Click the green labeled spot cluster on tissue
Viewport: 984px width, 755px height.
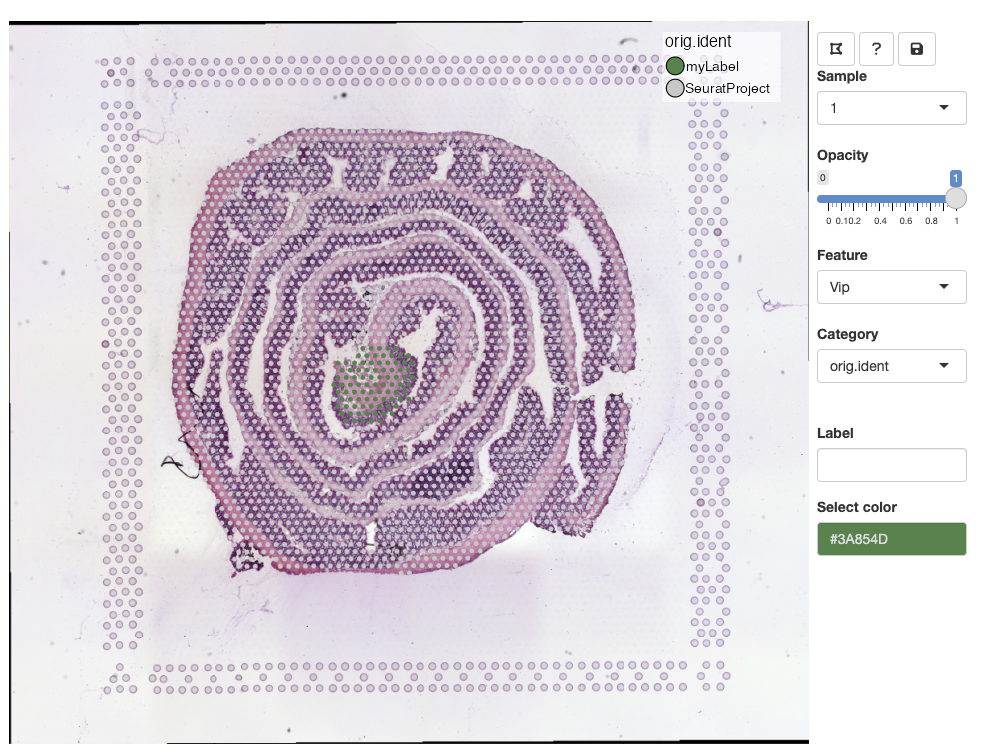click(x=374, y=383)
